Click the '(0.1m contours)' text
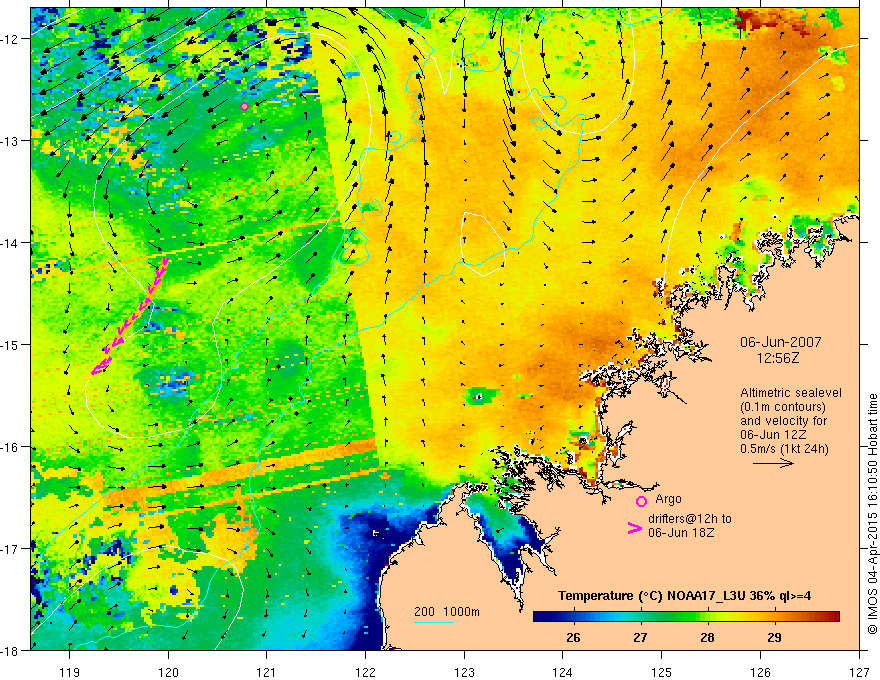 tap(783, 407)
